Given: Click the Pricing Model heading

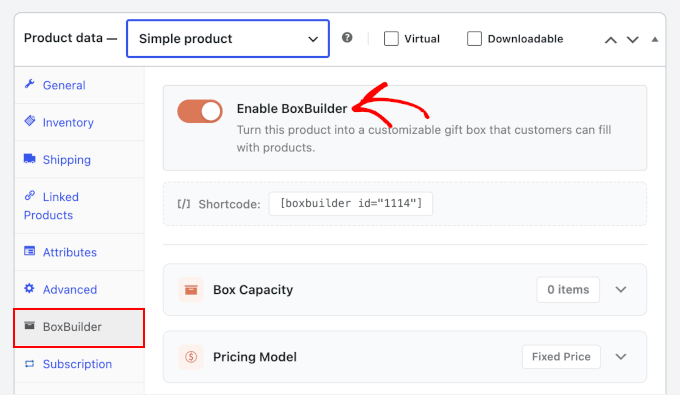Looking at the screenshot, I should 255,357.
